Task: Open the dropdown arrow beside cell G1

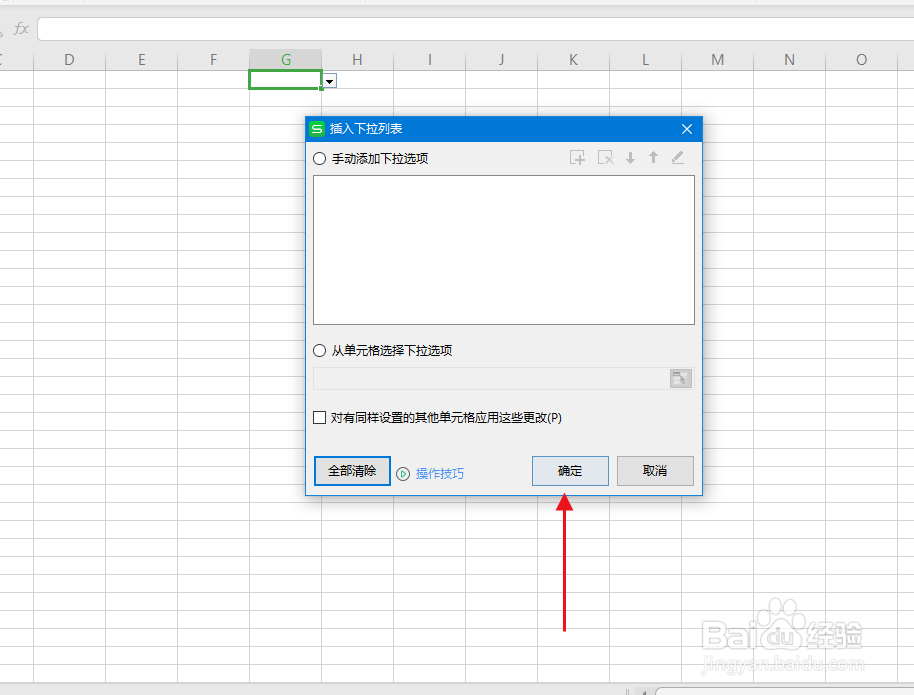Action: 330,82
